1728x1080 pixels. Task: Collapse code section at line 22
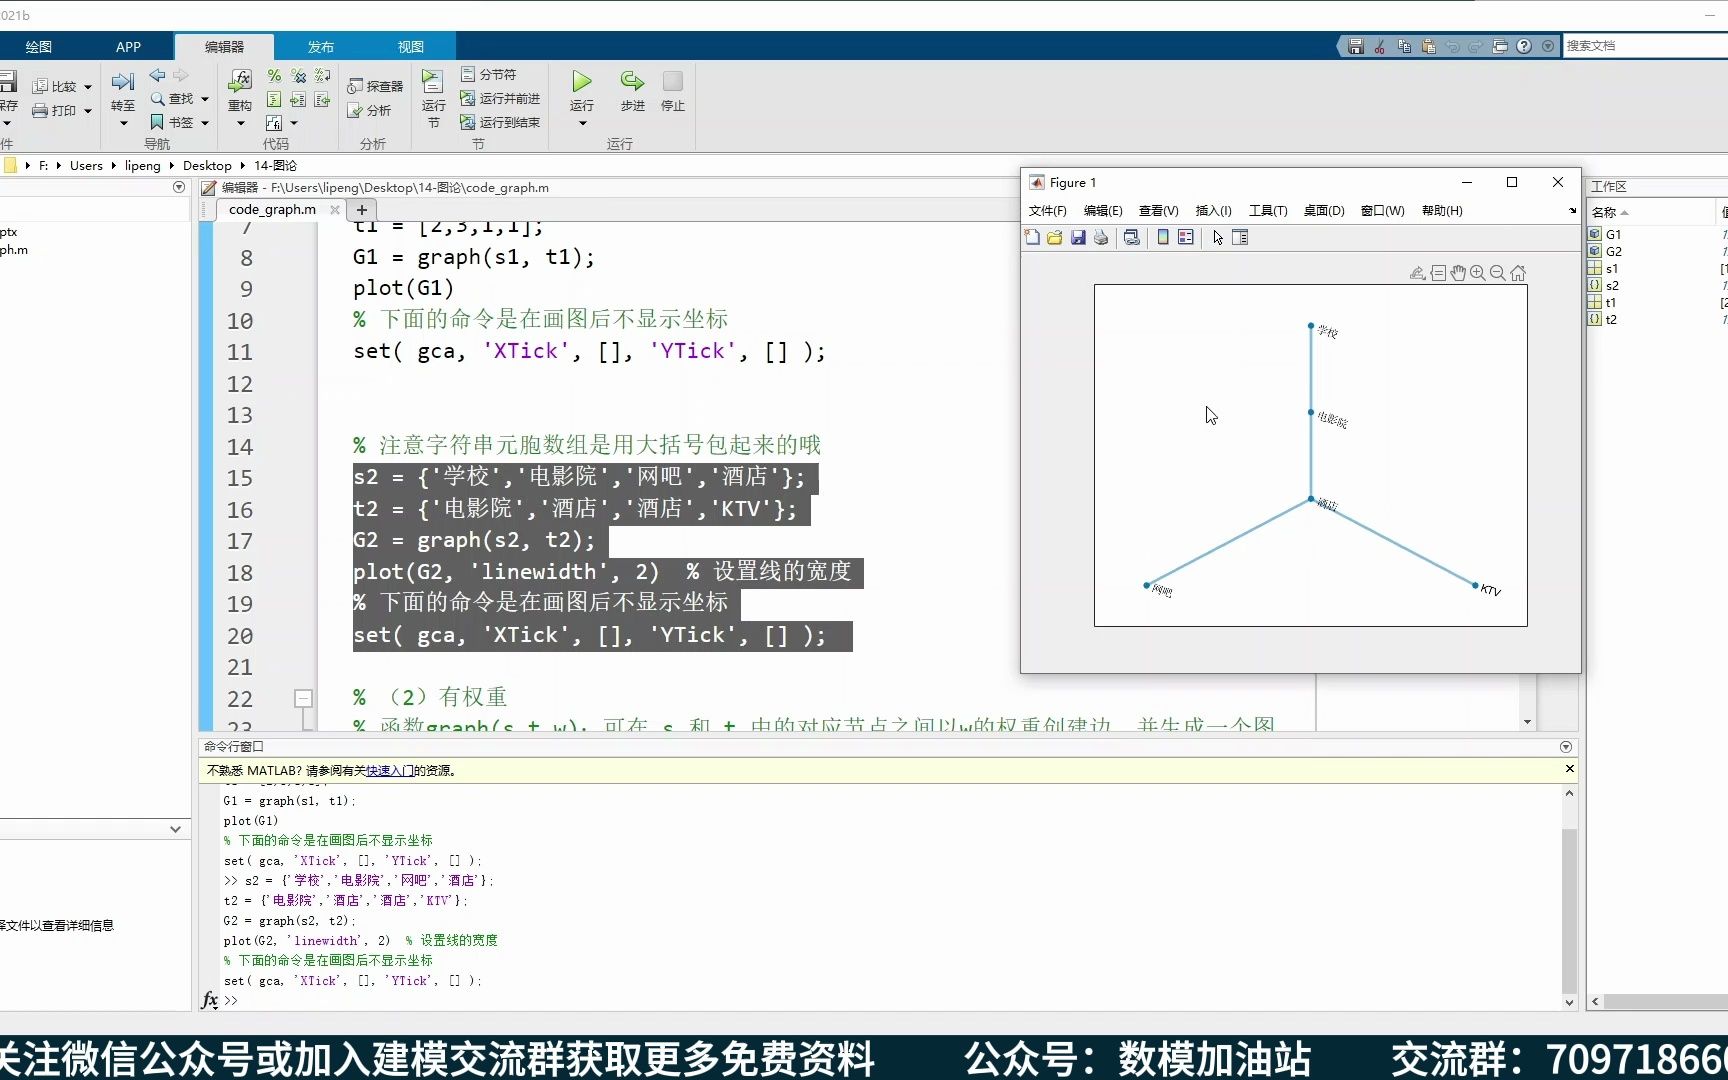click(303, 698)
